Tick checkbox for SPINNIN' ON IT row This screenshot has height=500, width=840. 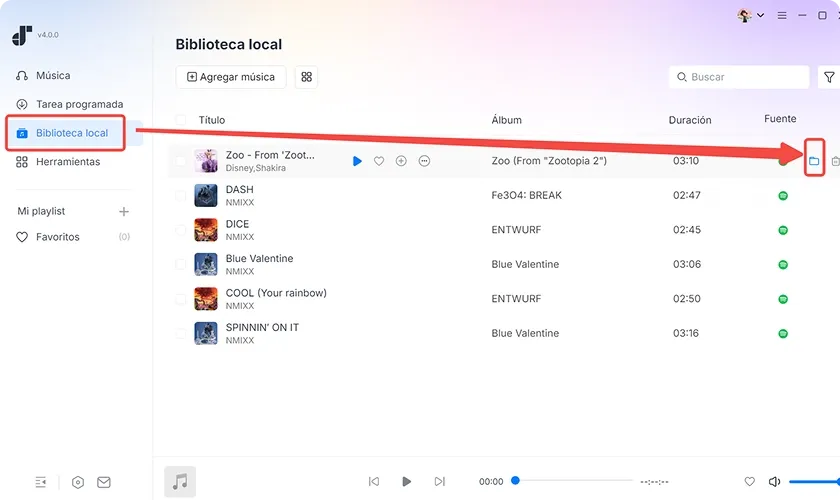pos(181,333)
